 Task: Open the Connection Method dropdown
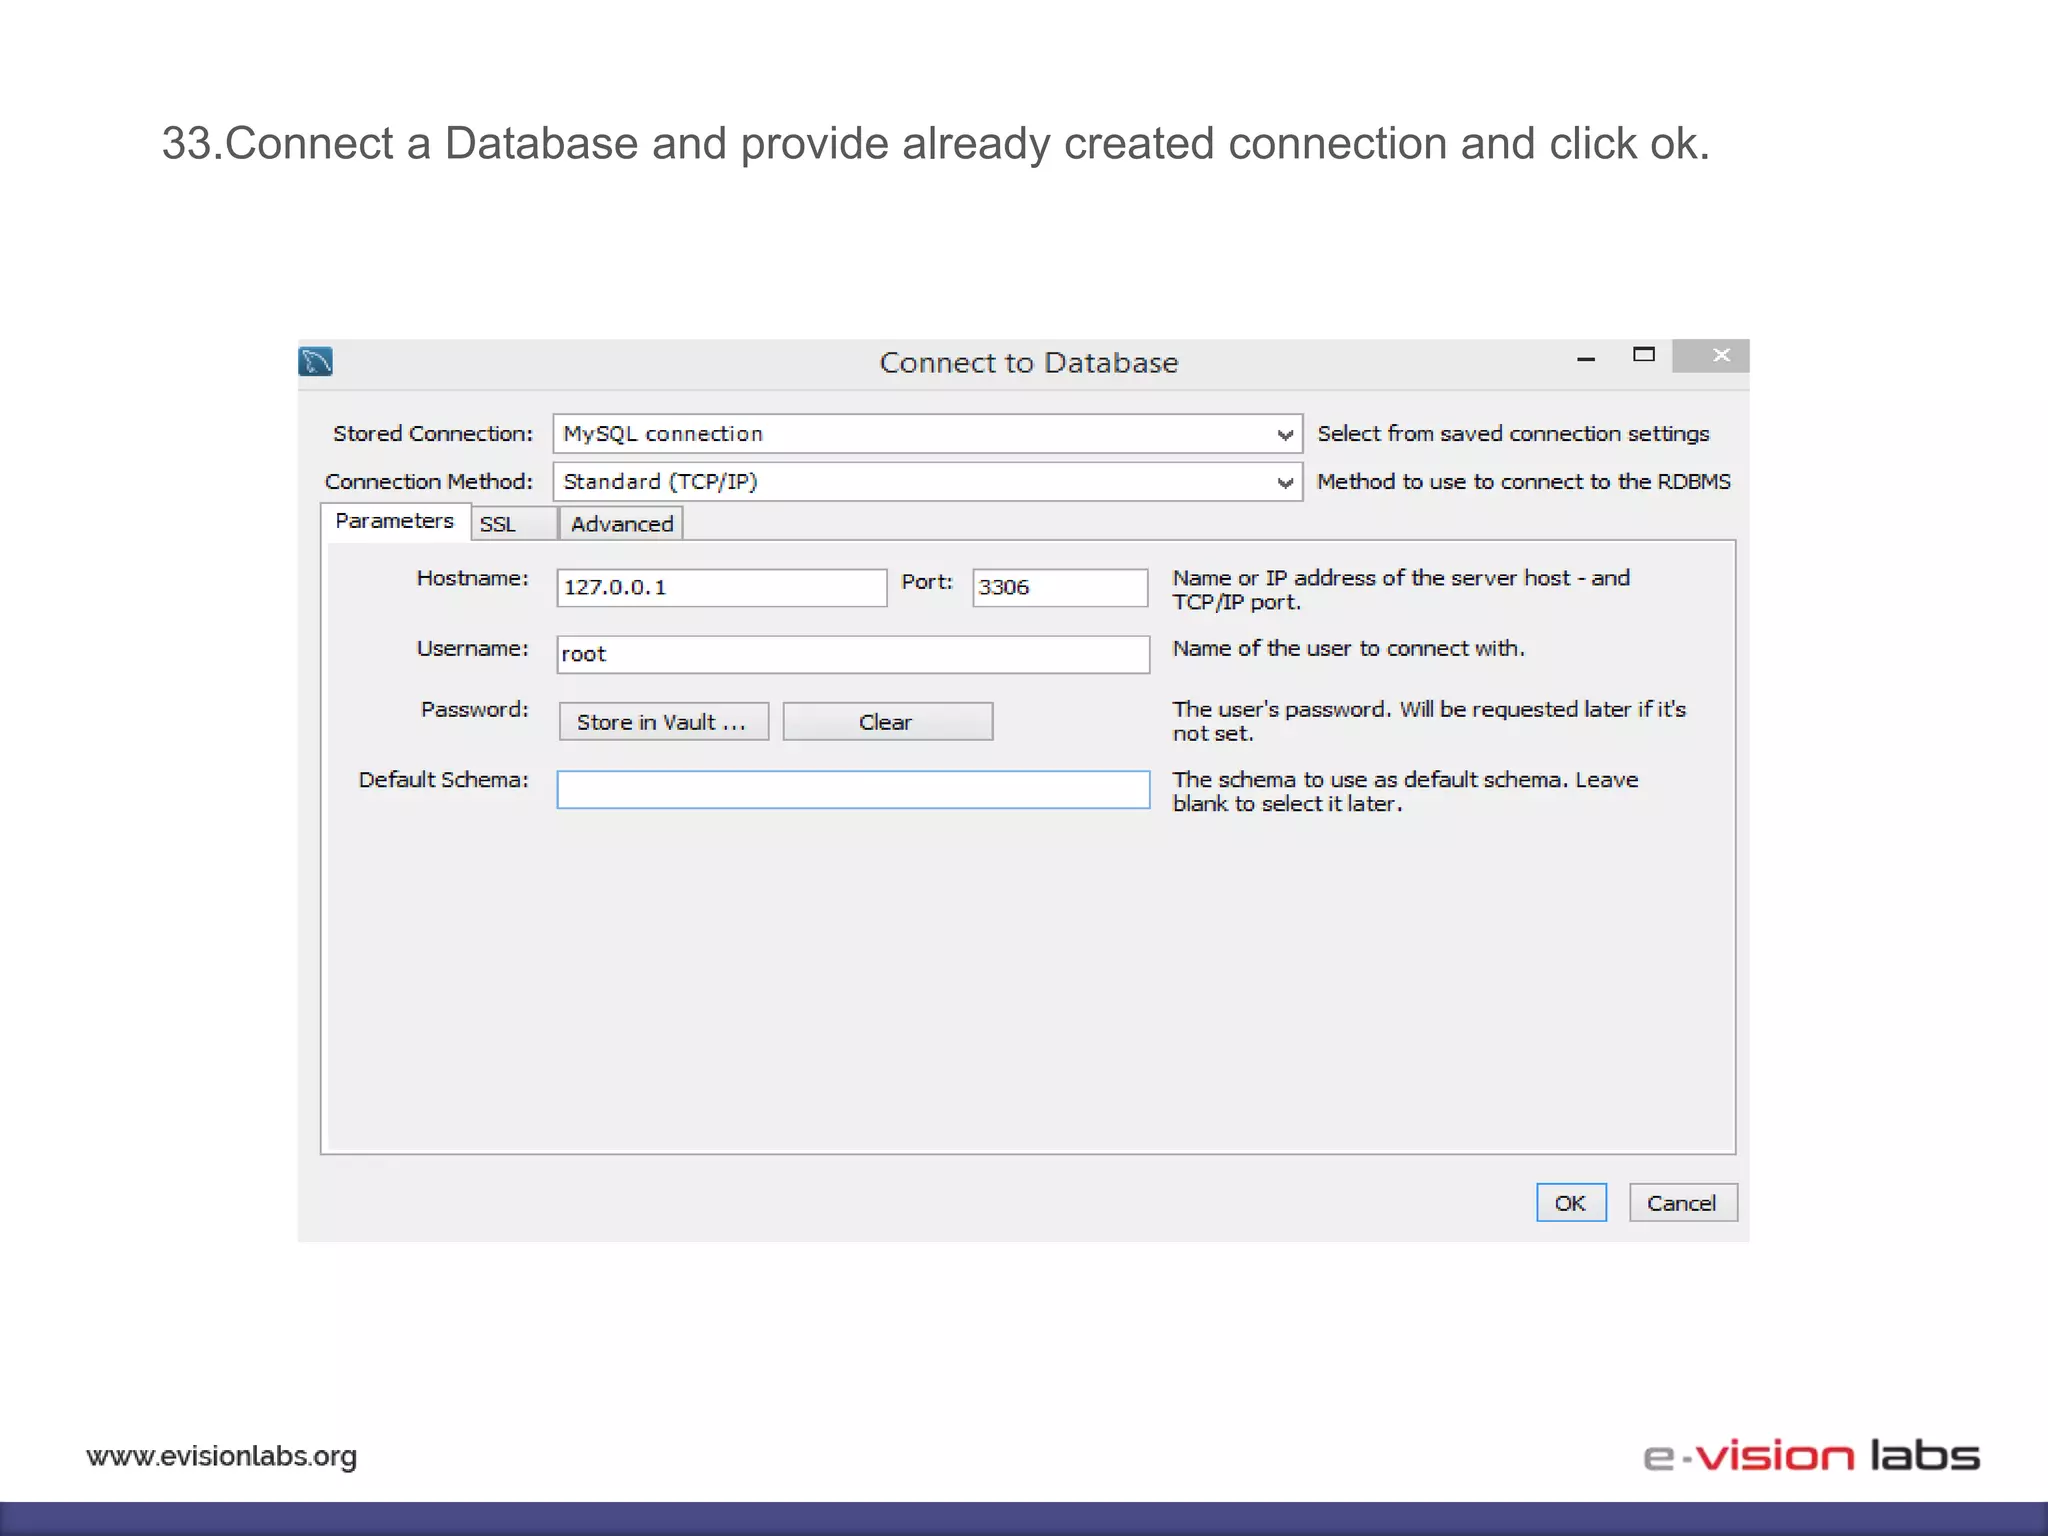(927, 482)
